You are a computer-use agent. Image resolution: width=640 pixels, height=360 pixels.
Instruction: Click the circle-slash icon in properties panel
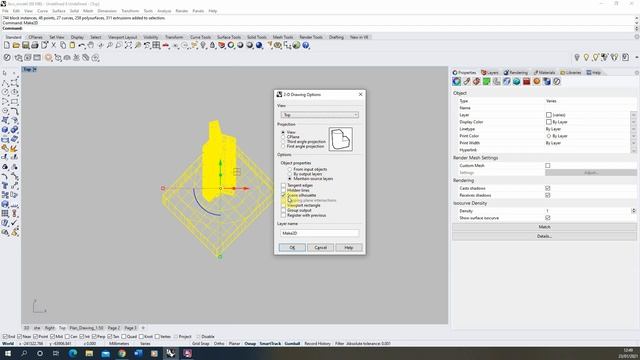[x=557, y=81]
